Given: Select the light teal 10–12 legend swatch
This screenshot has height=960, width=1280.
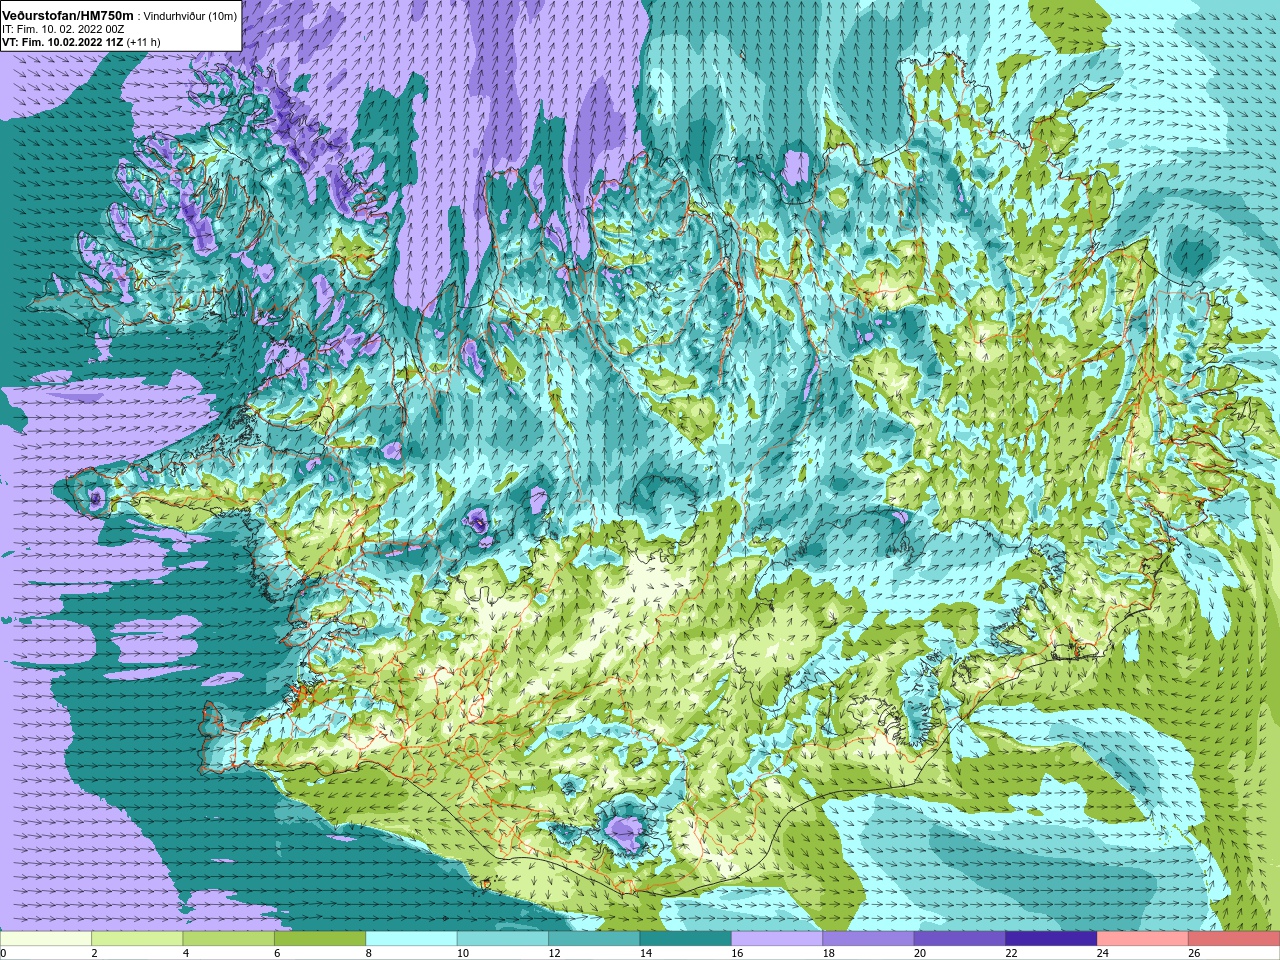Looking at the screenshot, I should (x=502, y=939).
